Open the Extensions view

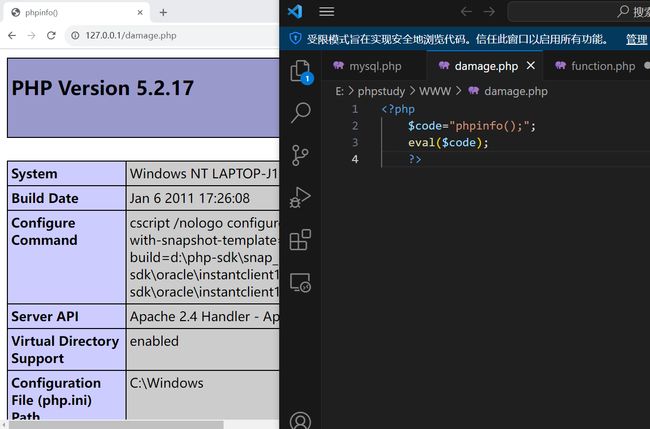[300, 240]
